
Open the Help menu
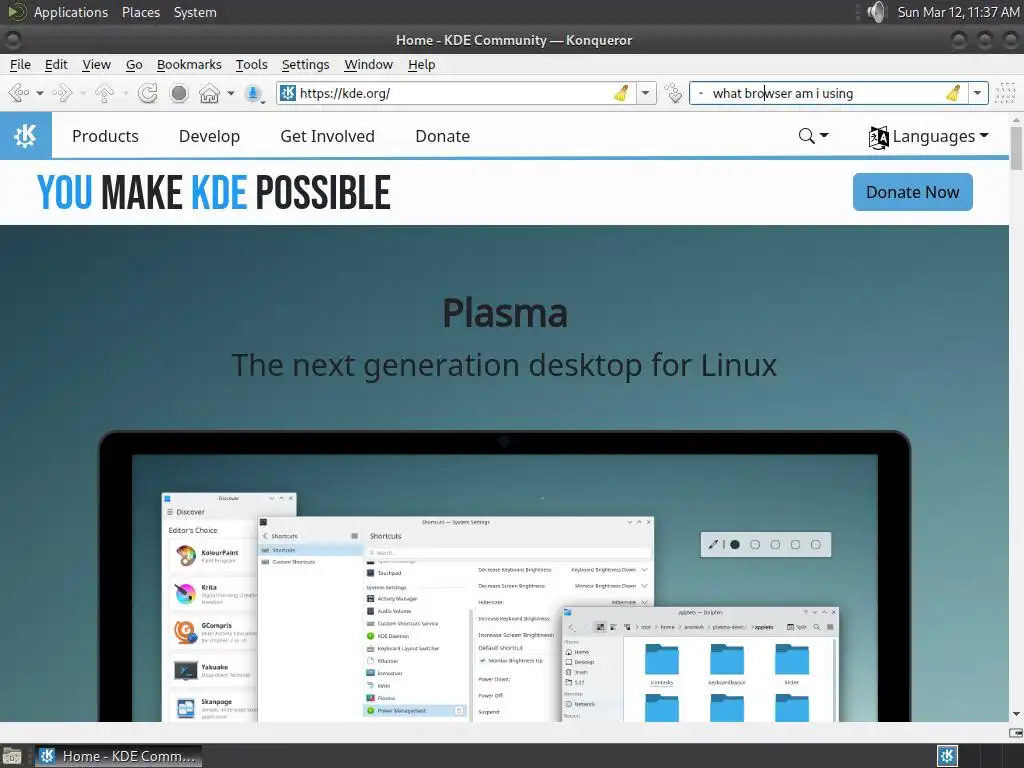tap(421, 65)
